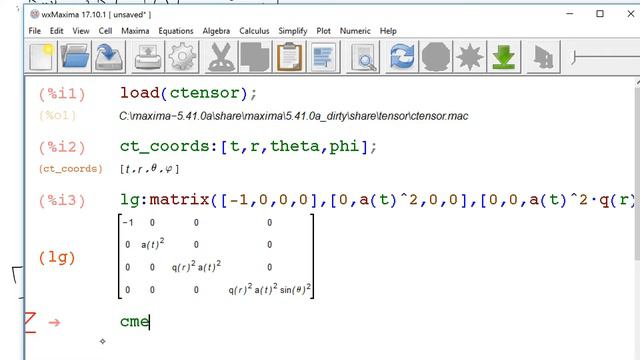The image size is (640, 360).
Task: Open wxMaxima configuration via the gear icon
Action: (182, 57)
